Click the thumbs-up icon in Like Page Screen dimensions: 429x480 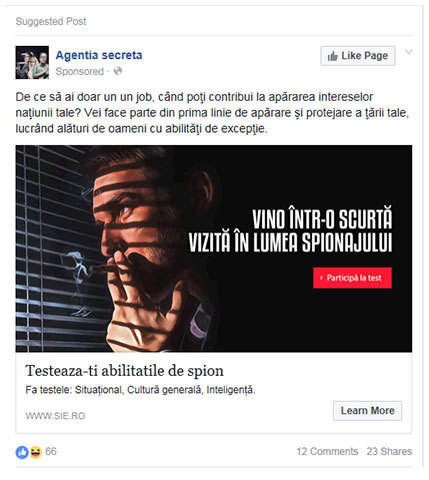332,56
